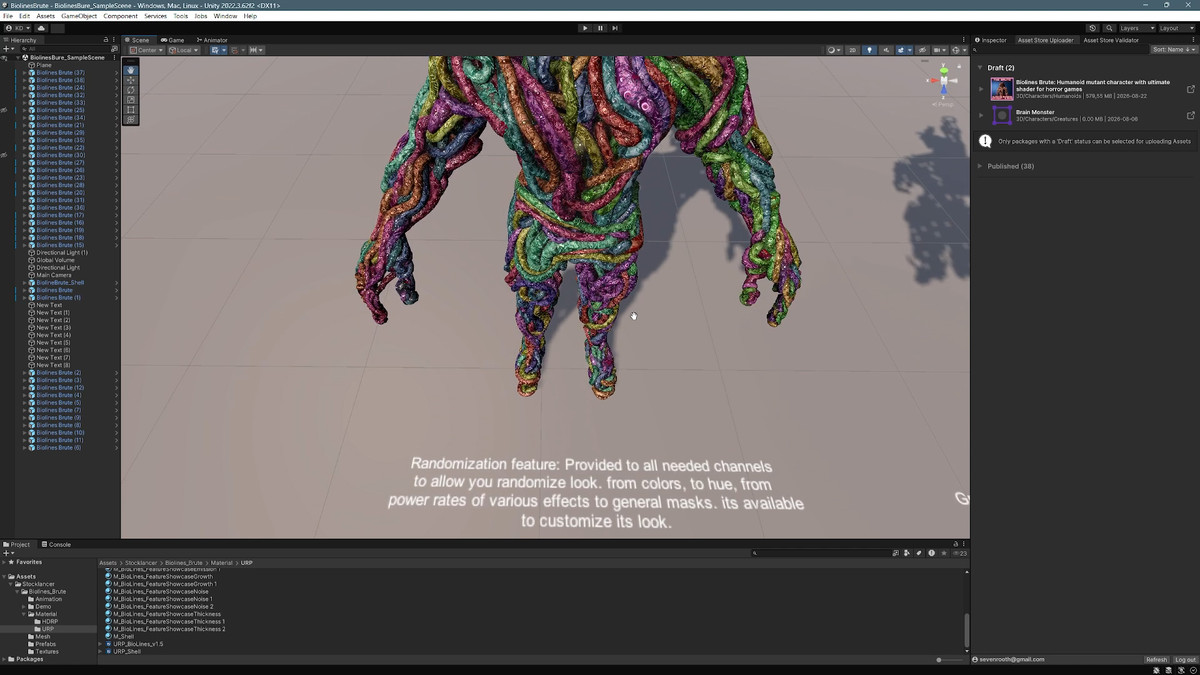
Task: Collapse the Draft (2) section
Action: click(981, 68)
